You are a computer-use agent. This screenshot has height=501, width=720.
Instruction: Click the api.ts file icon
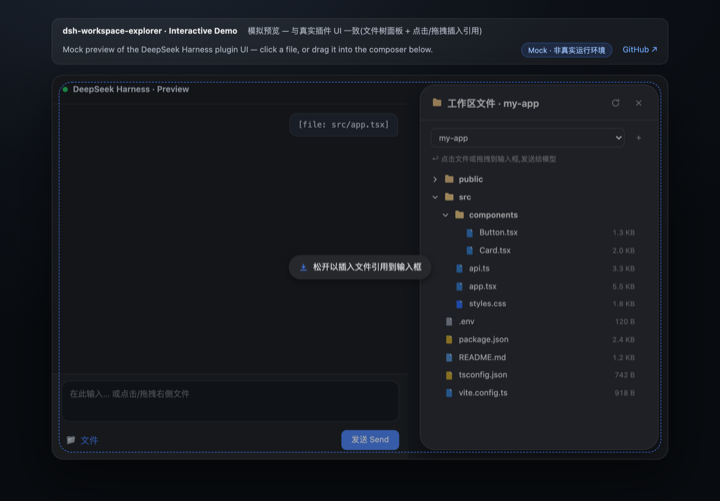459,268
